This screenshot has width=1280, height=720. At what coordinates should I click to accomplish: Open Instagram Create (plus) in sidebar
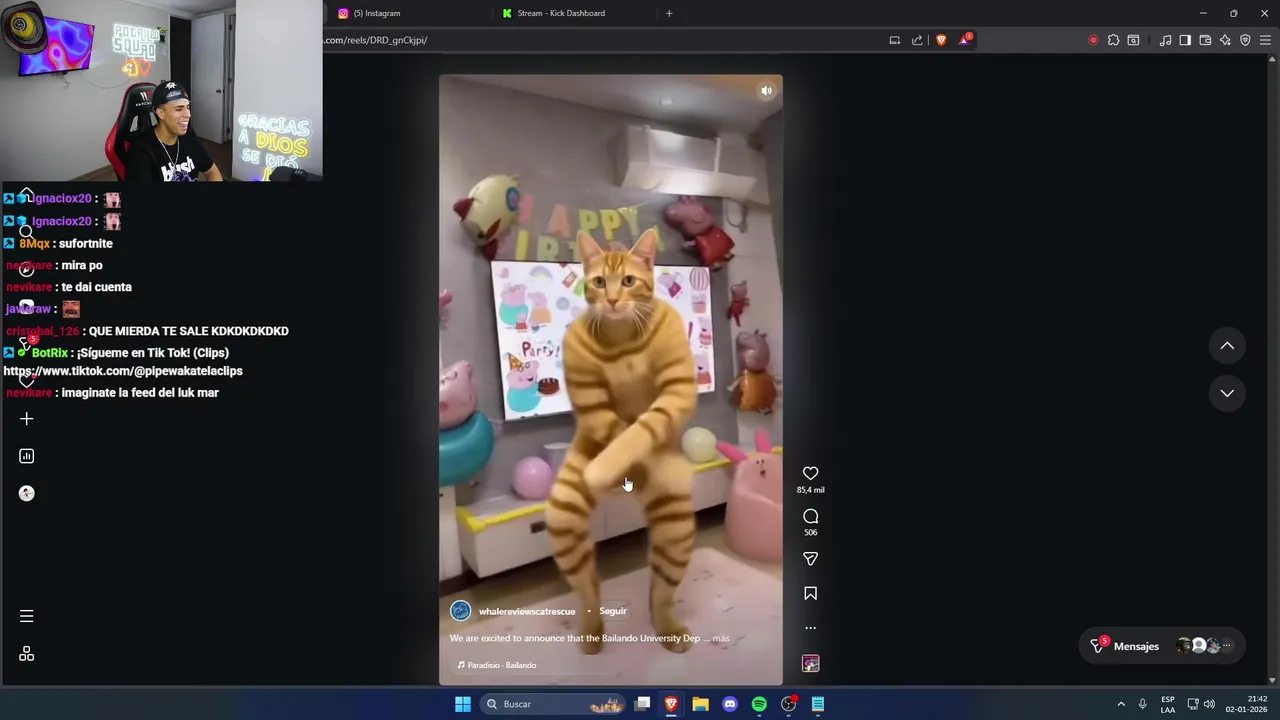click(27, 419)
